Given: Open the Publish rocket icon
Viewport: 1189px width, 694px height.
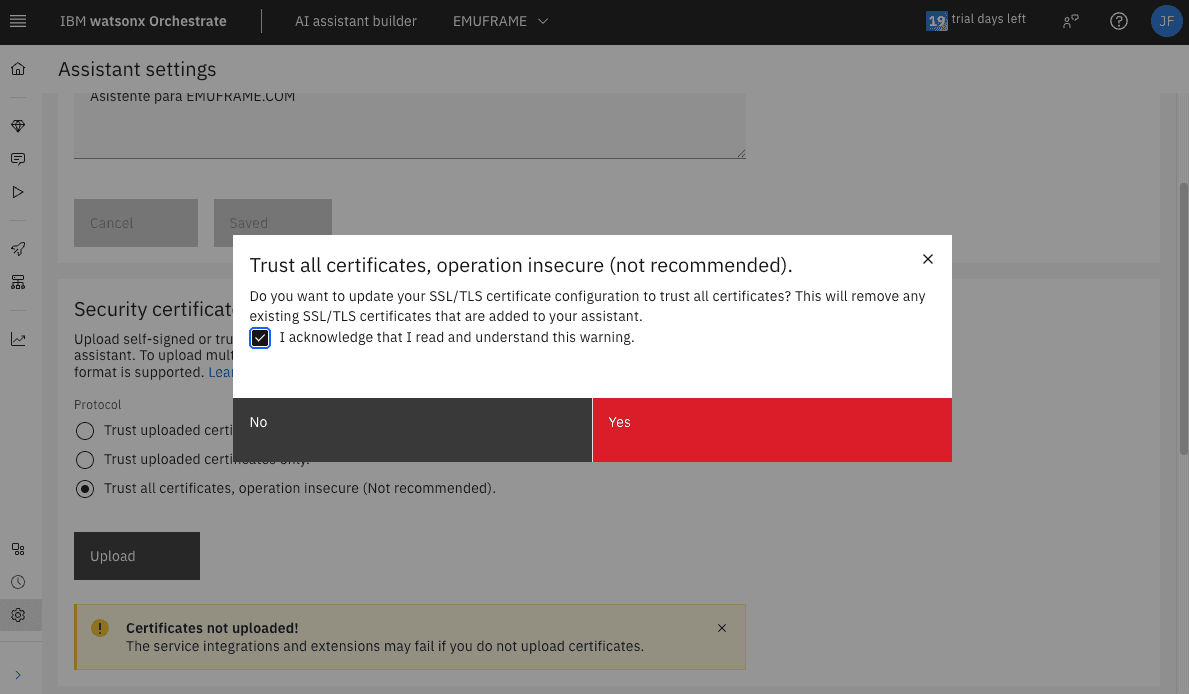Looking at the screenshot, I should coord(18,249).
